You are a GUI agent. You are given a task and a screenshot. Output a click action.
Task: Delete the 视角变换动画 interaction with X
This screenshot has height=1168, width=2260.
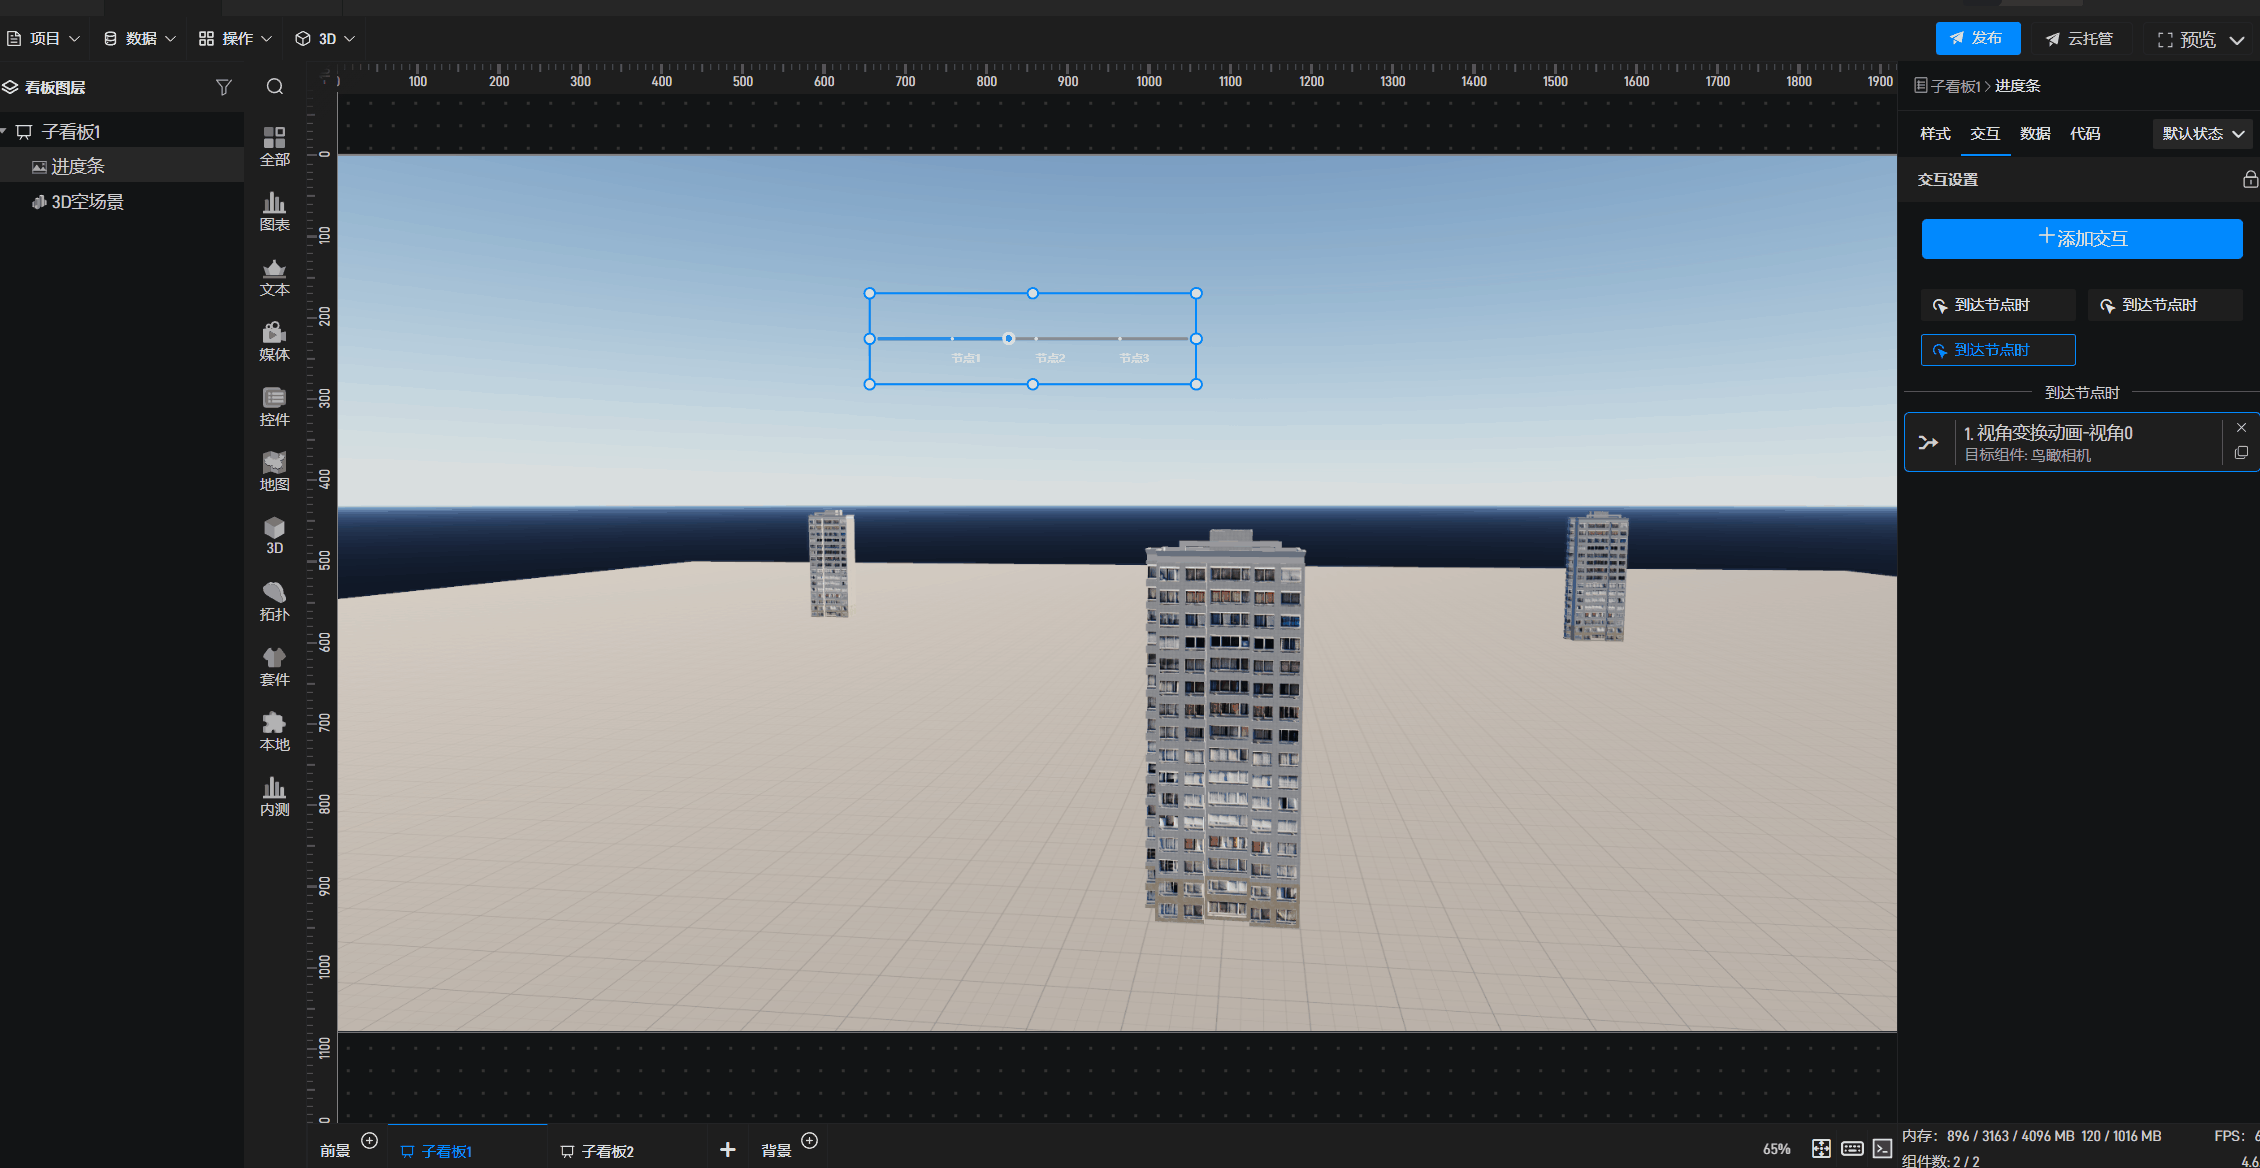point(2241,428)
